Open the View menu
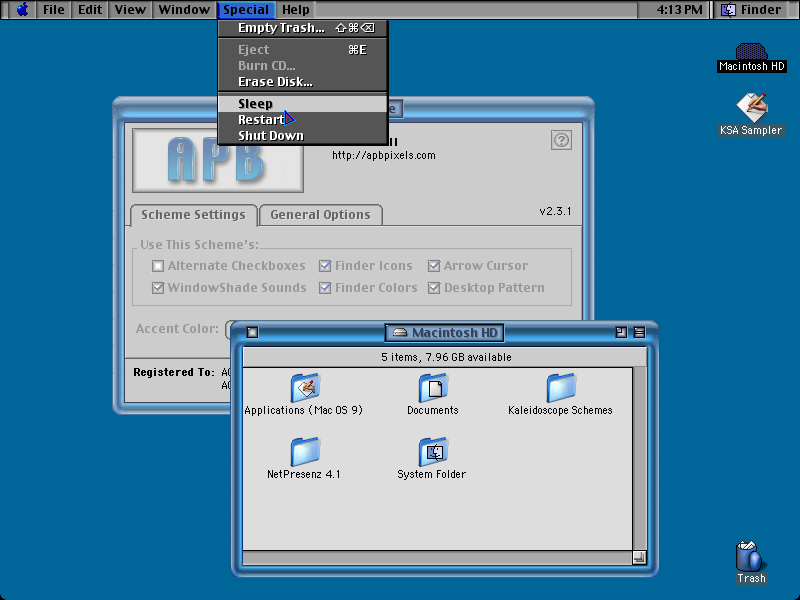 pyautogui.click(x=130, y=10)
